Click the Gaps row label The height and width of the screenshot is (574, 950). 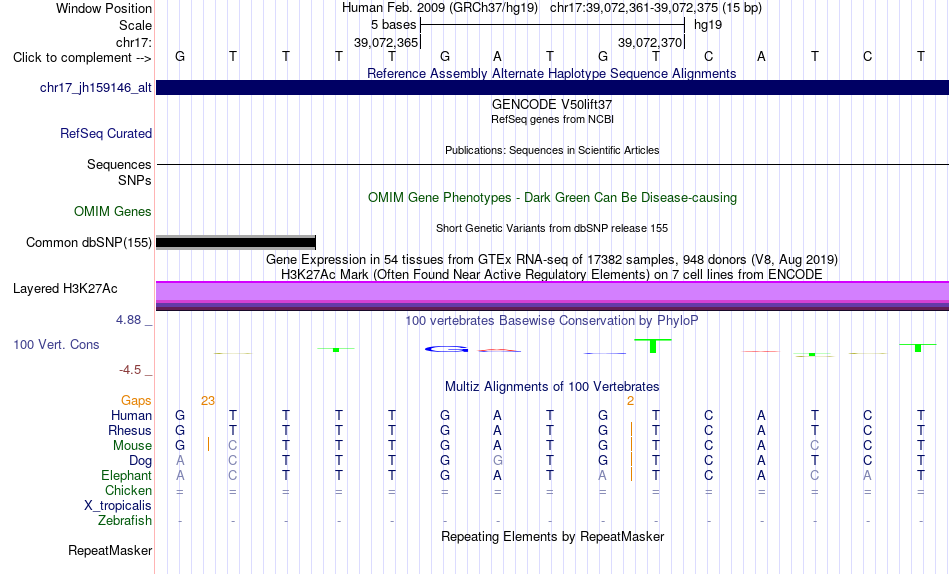coord(136,401)
